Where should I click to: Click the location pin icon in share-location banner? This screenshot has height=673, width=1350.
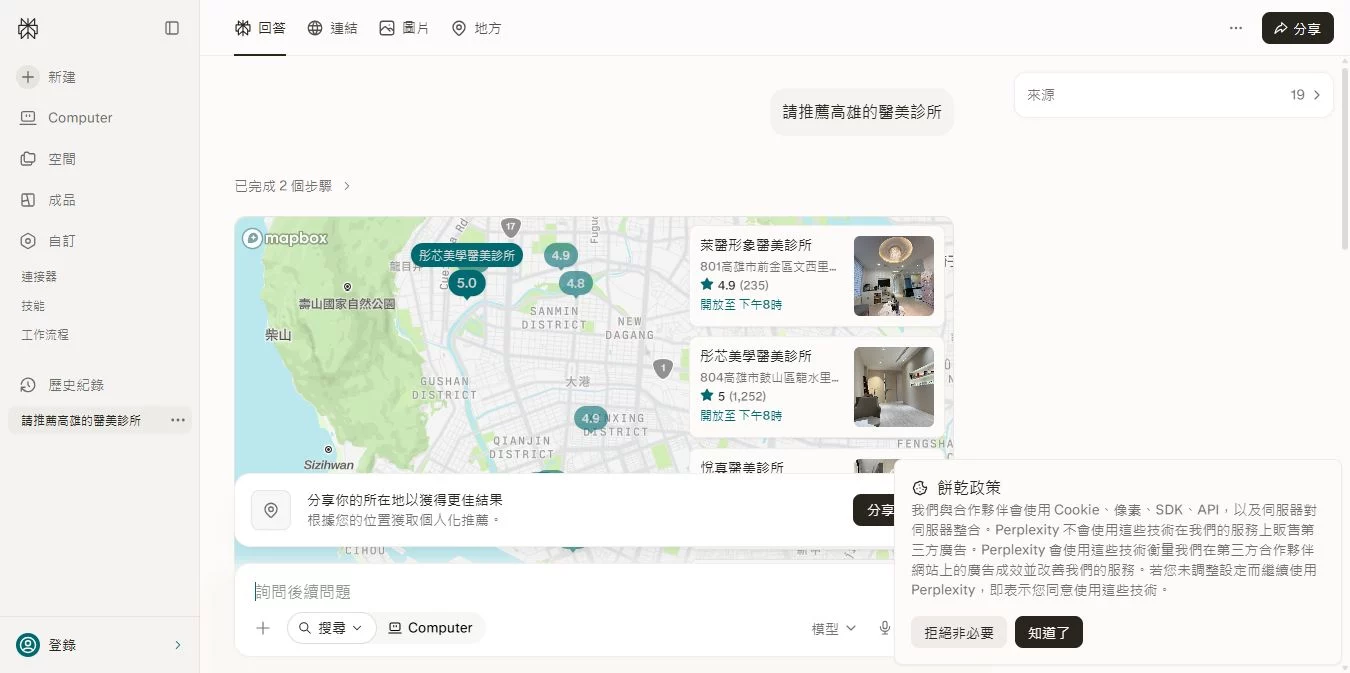pos(271,510)
